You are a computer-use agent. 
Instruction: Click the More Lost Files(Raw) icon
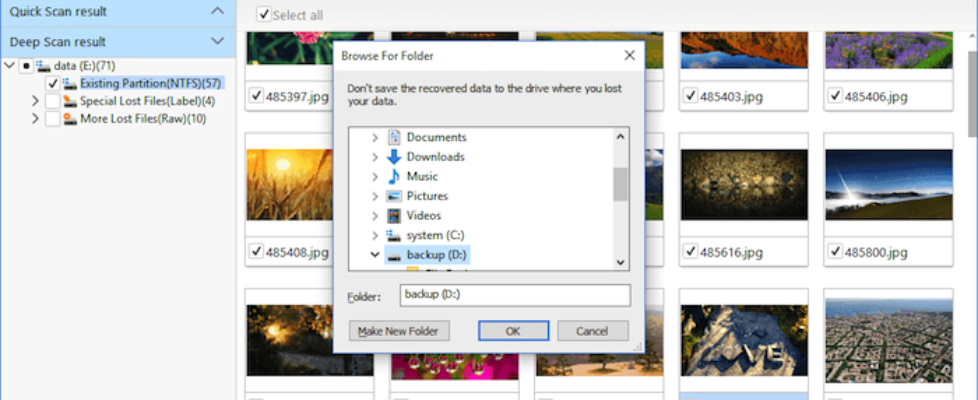[70, 119]
